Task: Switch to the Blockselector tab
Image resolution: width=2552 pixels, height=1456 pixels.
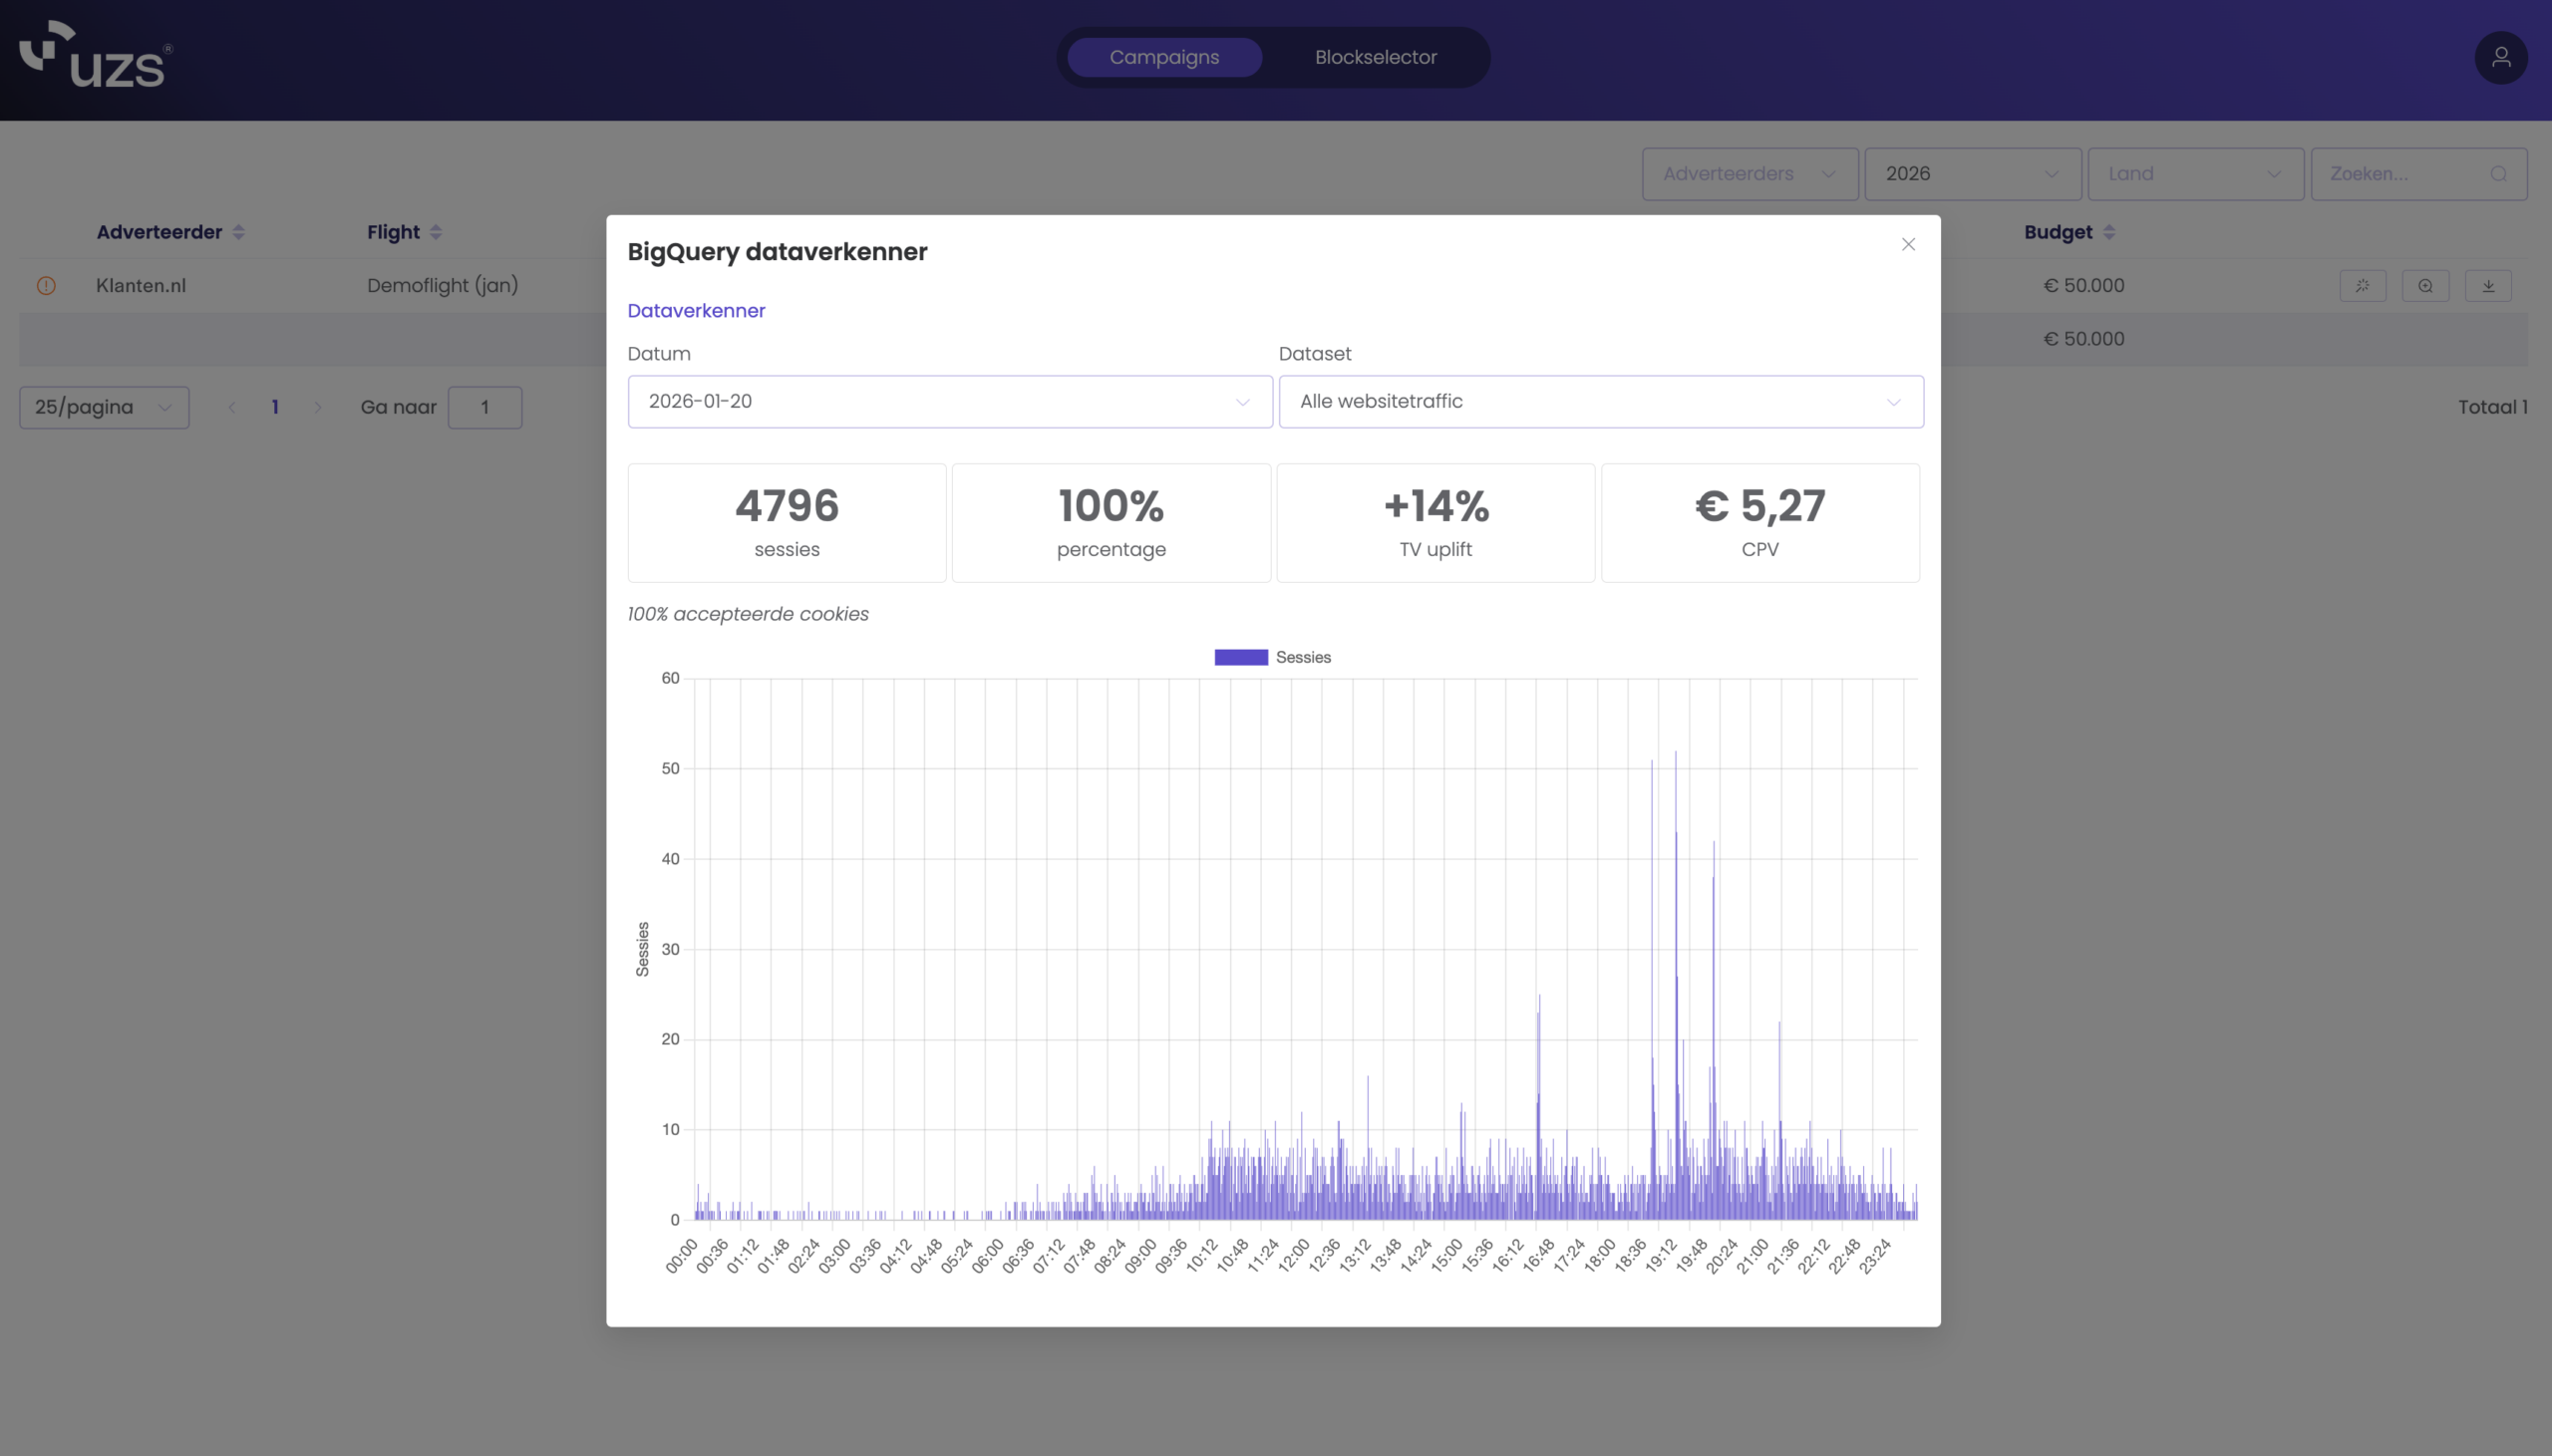Action: 1375,58
